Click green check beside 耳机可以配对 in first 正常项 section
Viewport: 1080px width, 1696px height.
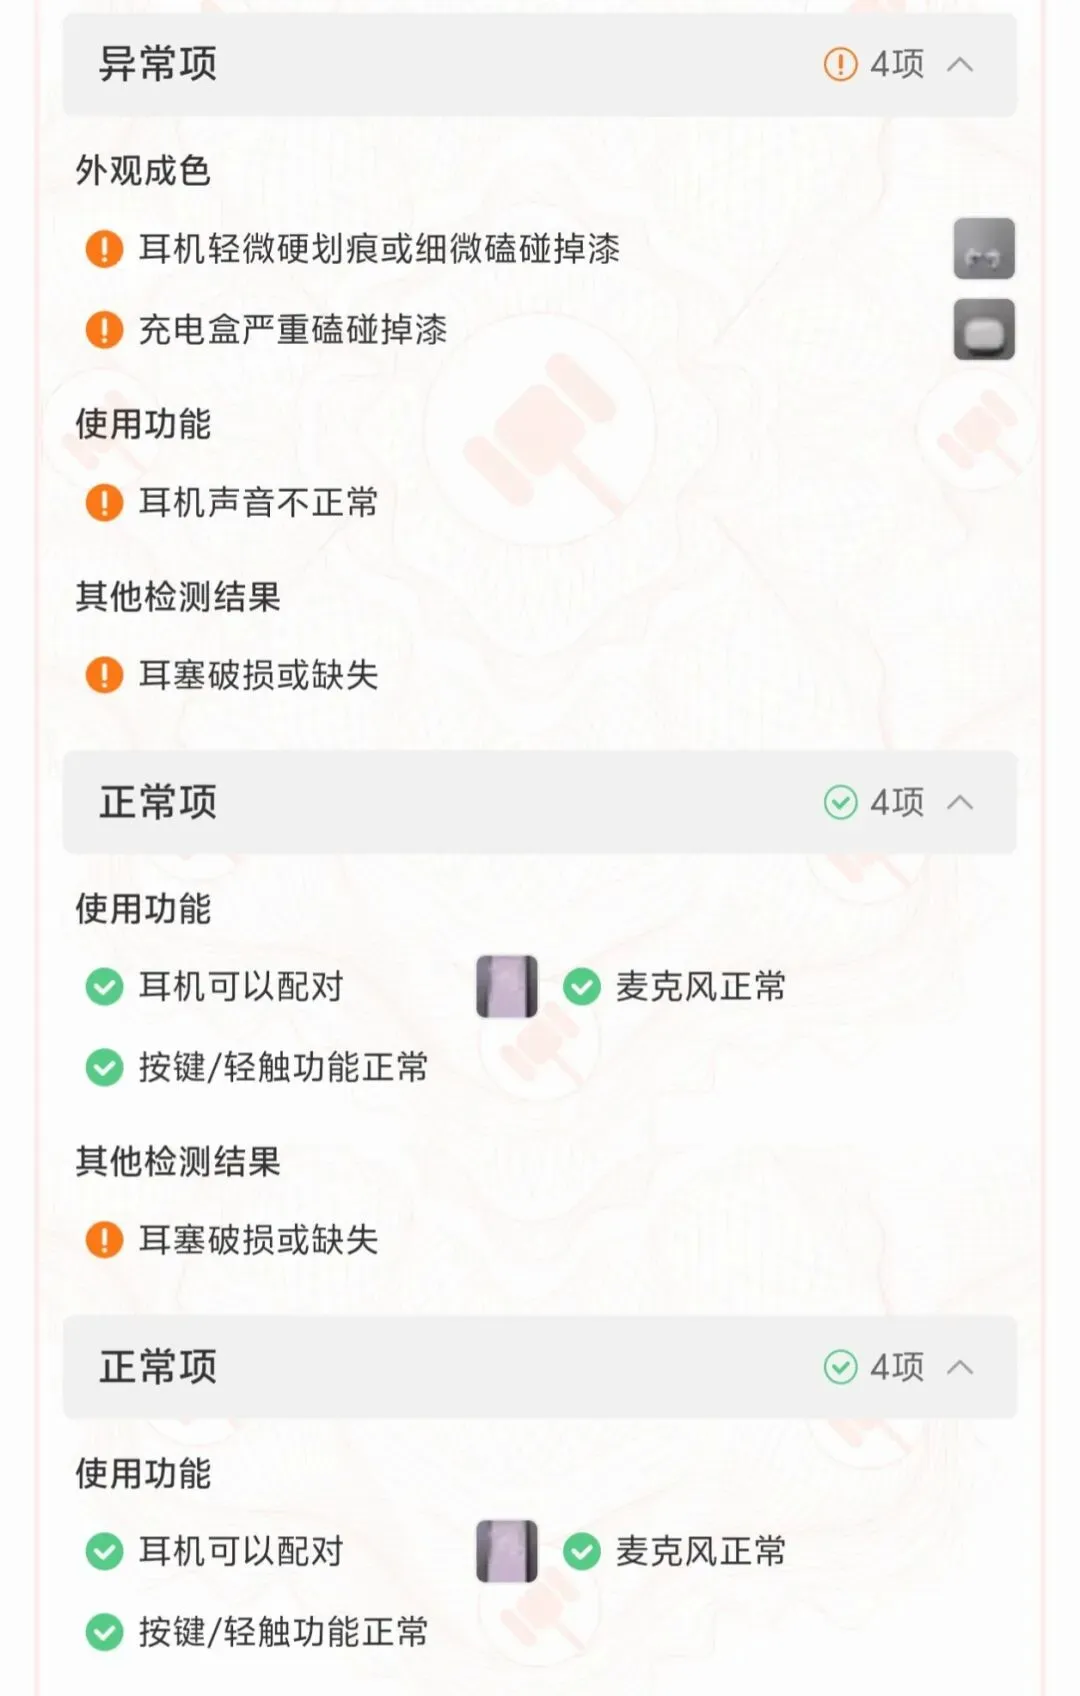point(104,987)
